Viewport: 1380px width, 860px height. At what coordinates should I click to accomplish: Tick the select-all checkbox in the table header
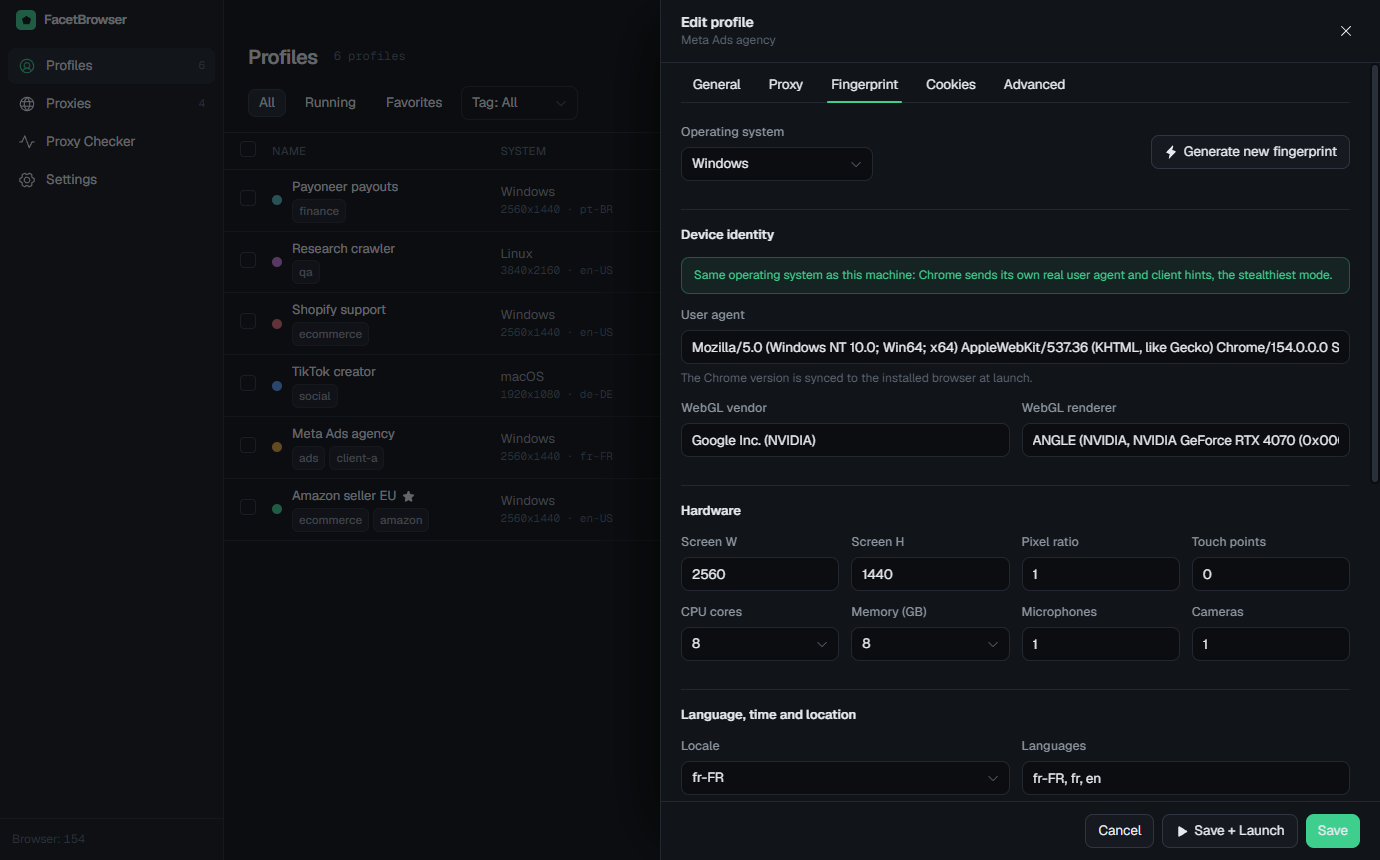click(x=248, y=150)
